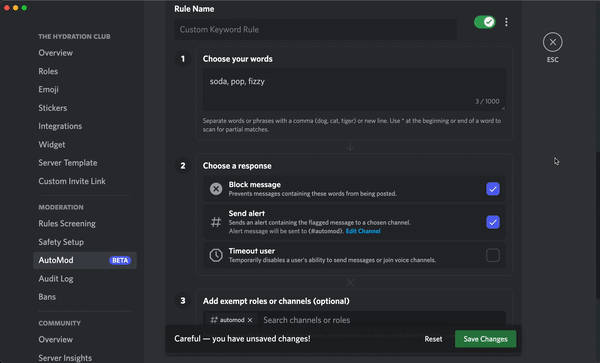Click the Rule Name input field
600x363 pixels.
coord(315,29)
